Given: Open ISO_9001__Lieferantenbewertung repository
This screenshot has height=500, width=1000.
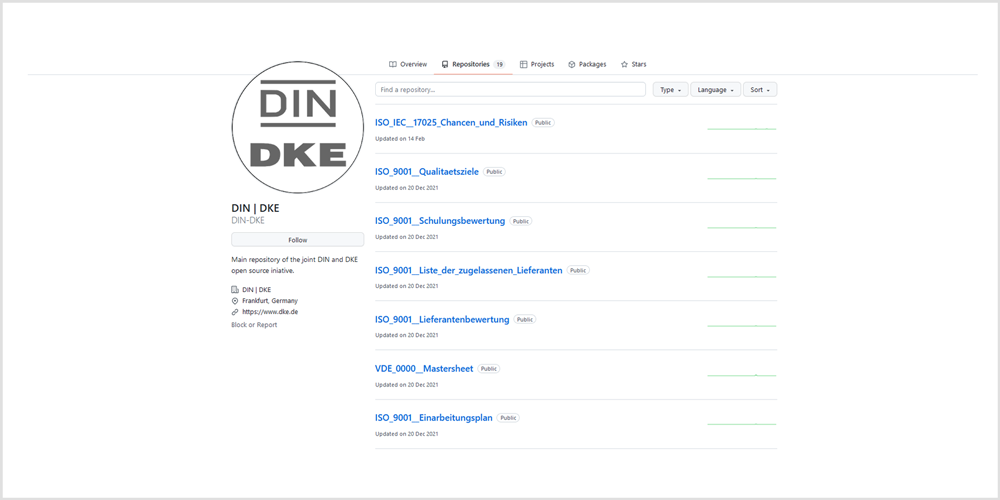Looking at the screenshot, I should pyautogui.click(x=442, y=320).
